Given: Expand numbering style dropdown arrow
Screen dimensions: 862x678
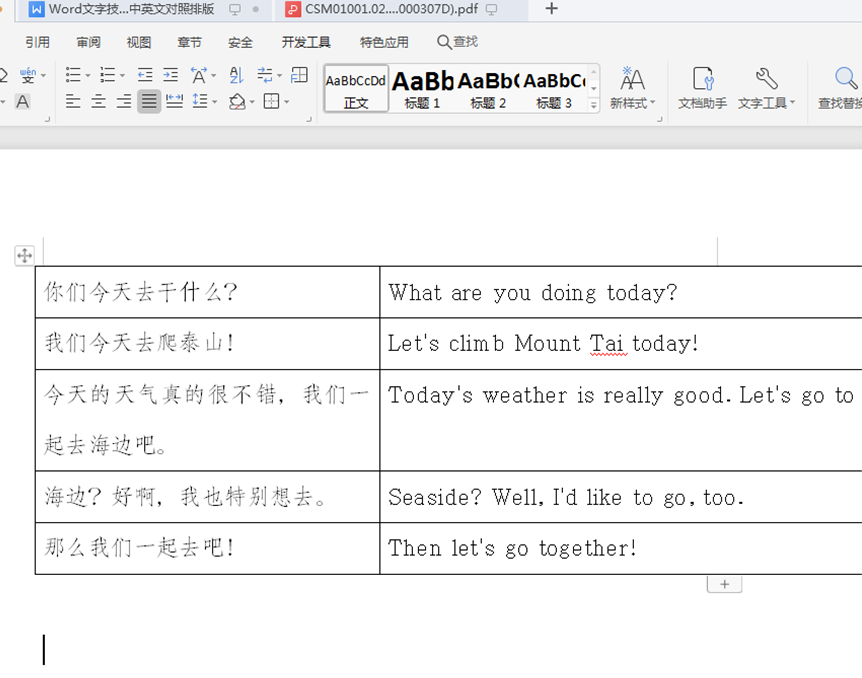Looking at the screenshot, I should pos(122,75).
